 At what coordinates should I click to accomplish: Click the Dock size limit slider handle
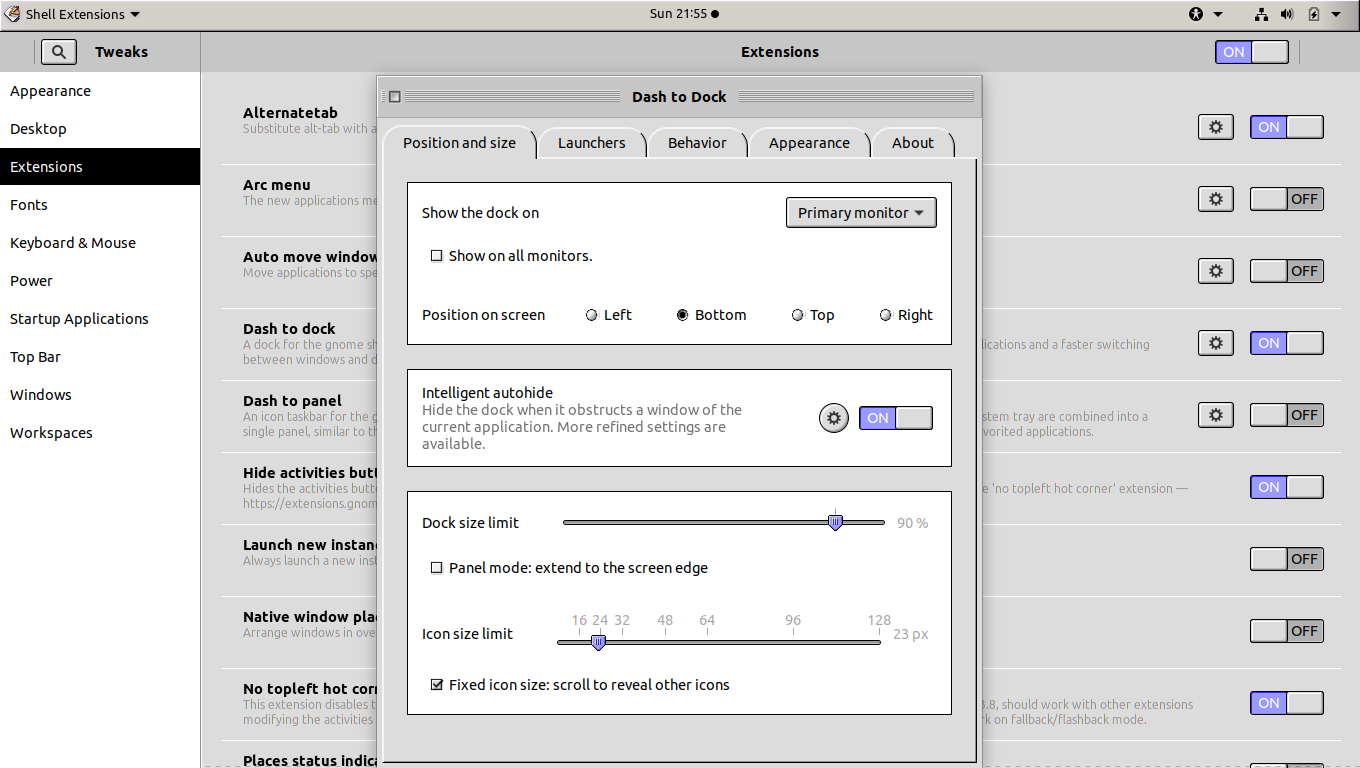tap(835, 522)
